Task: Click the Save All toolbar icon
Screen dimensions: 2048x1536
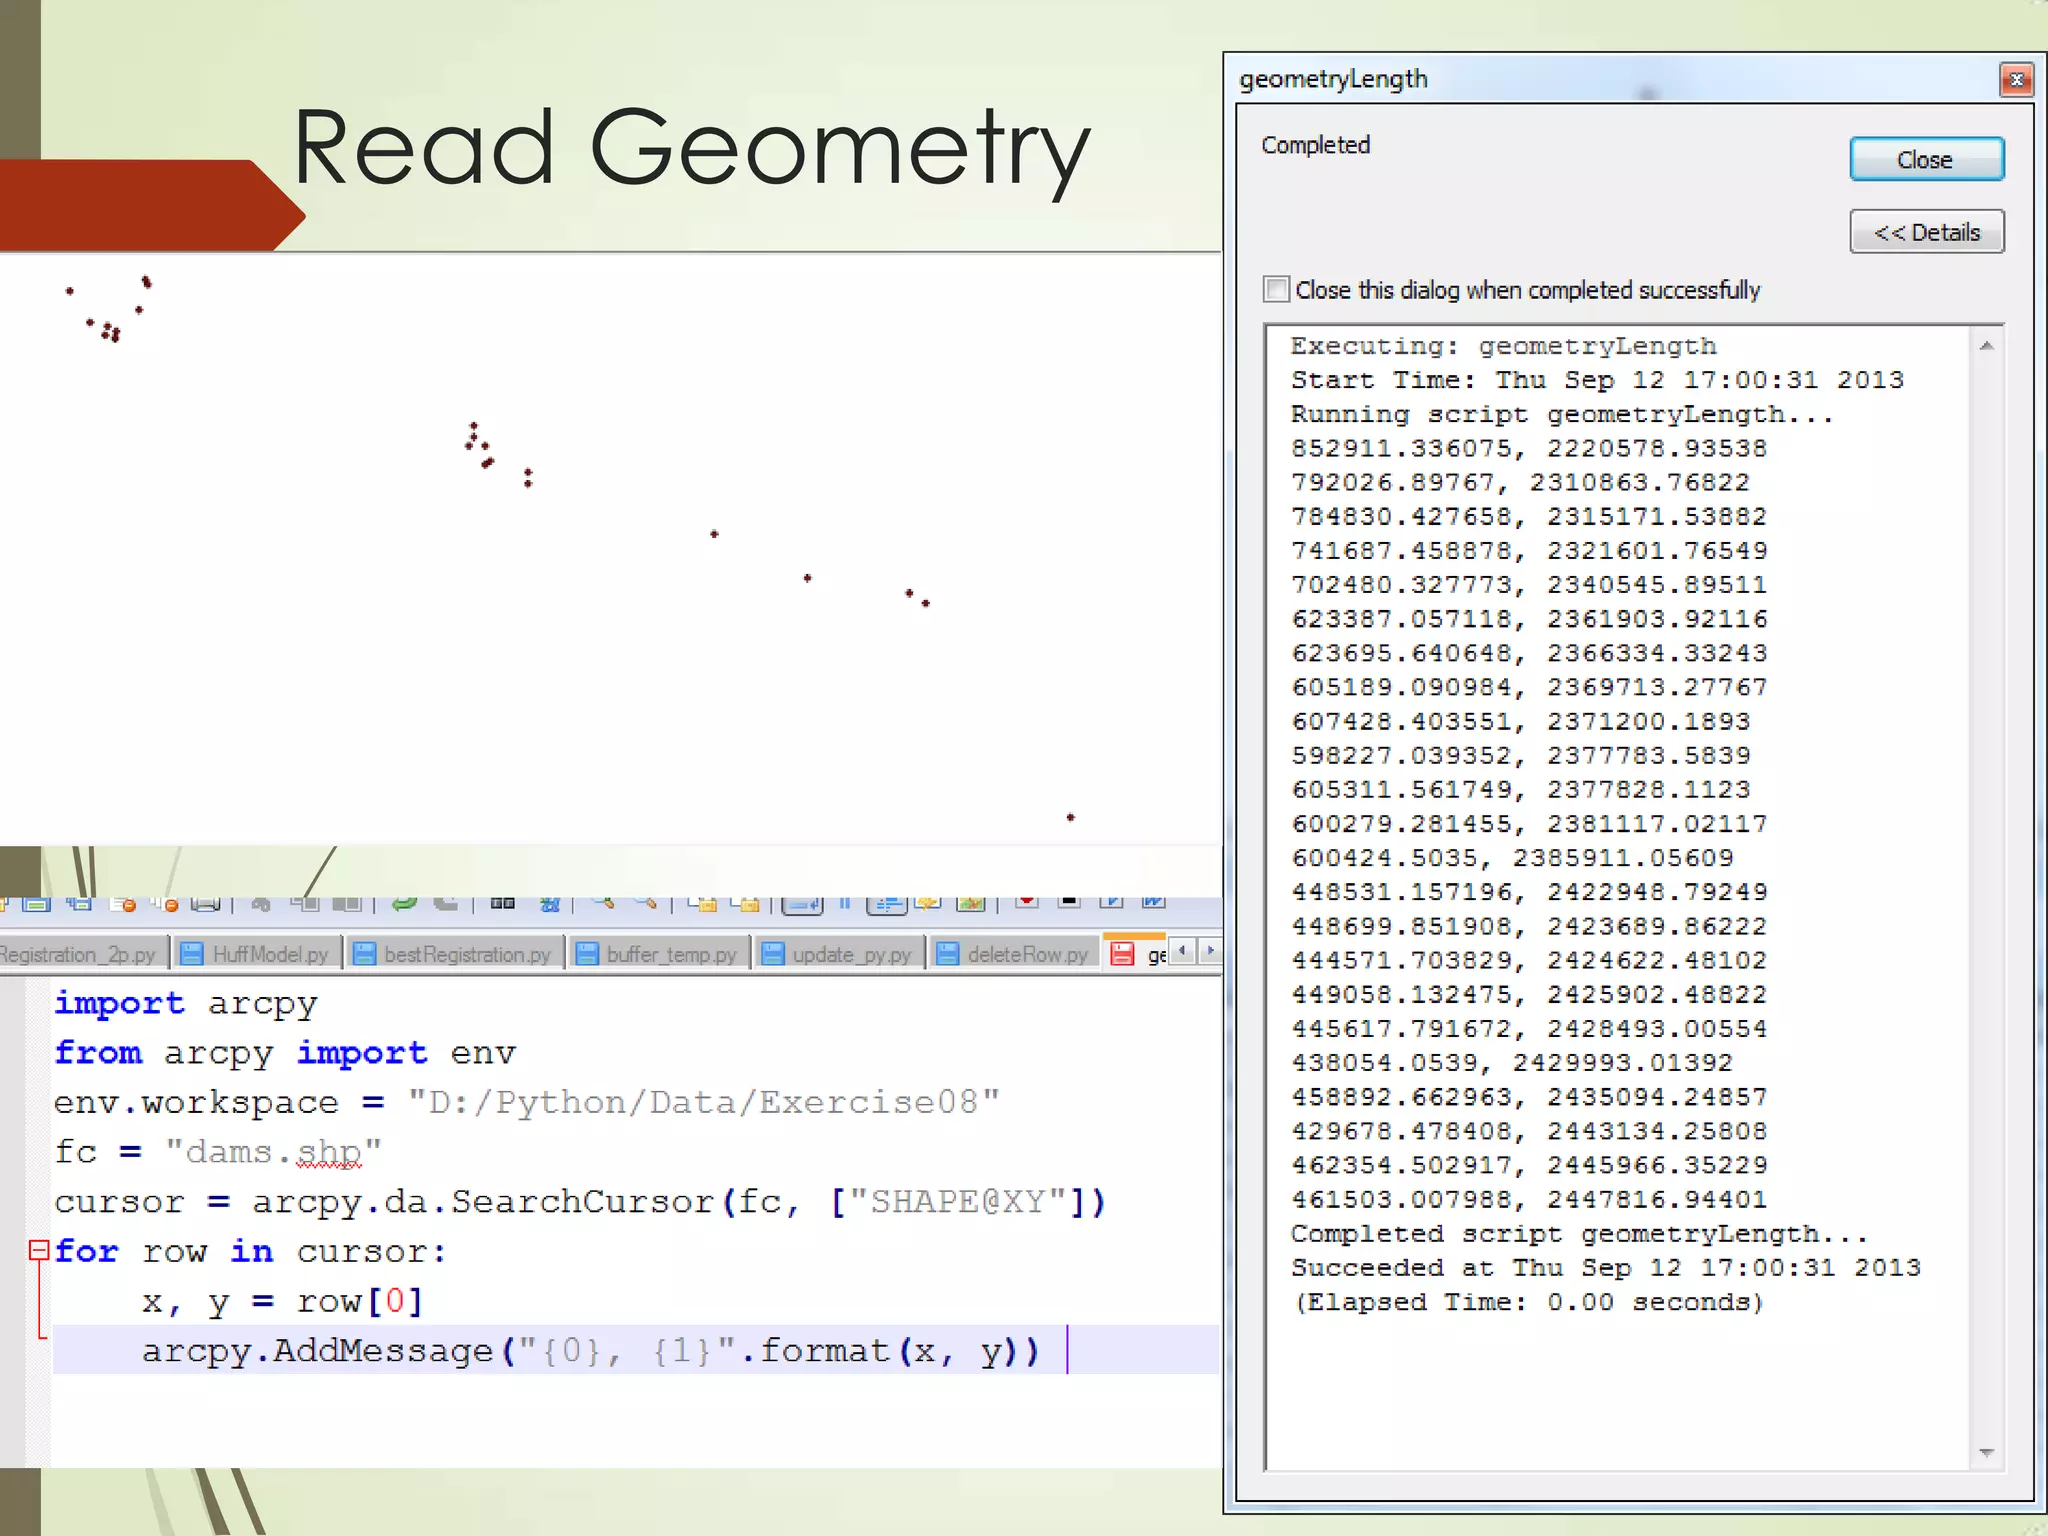Action: (x=80, y=904)
